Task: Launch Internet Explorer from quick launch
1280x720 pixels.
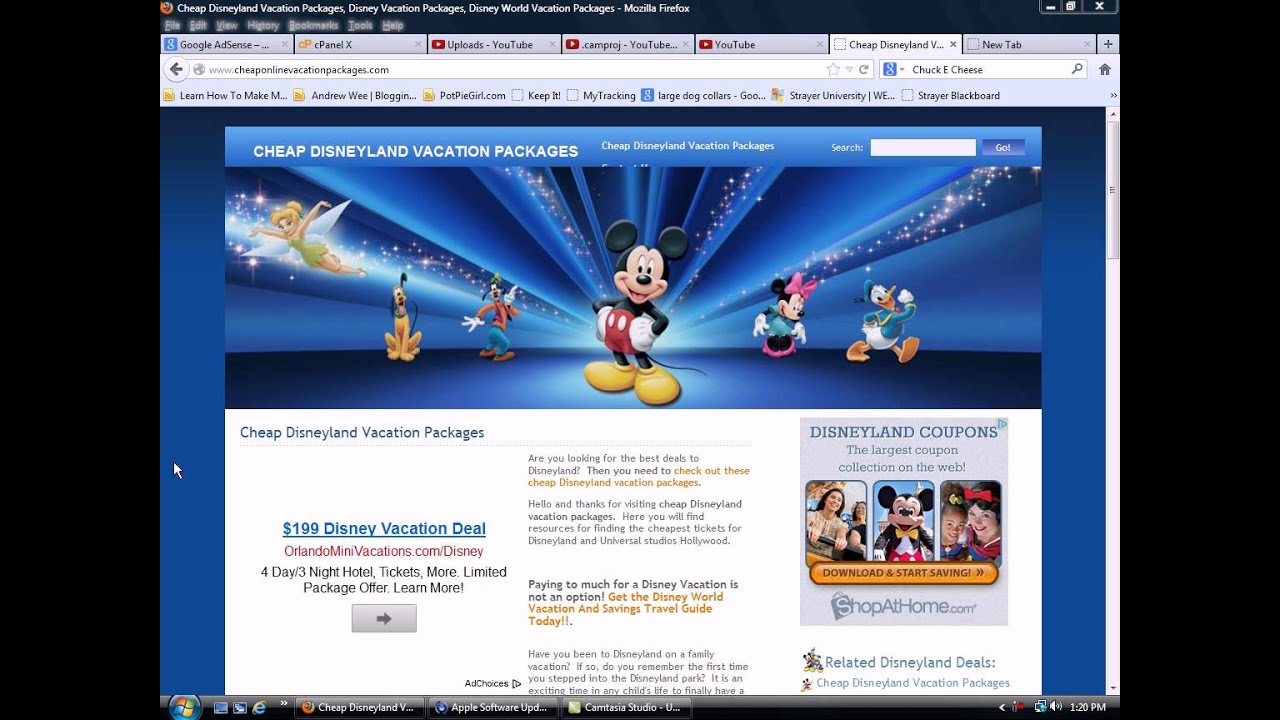Action: click(259, 707)
